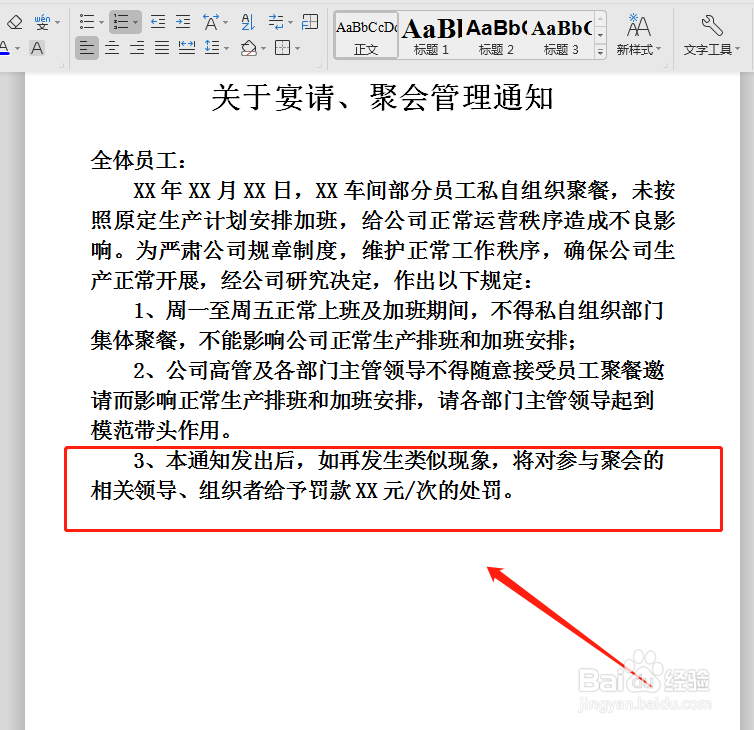Click the increase indent icon
754x730 pixels.
tap(183, 22)
